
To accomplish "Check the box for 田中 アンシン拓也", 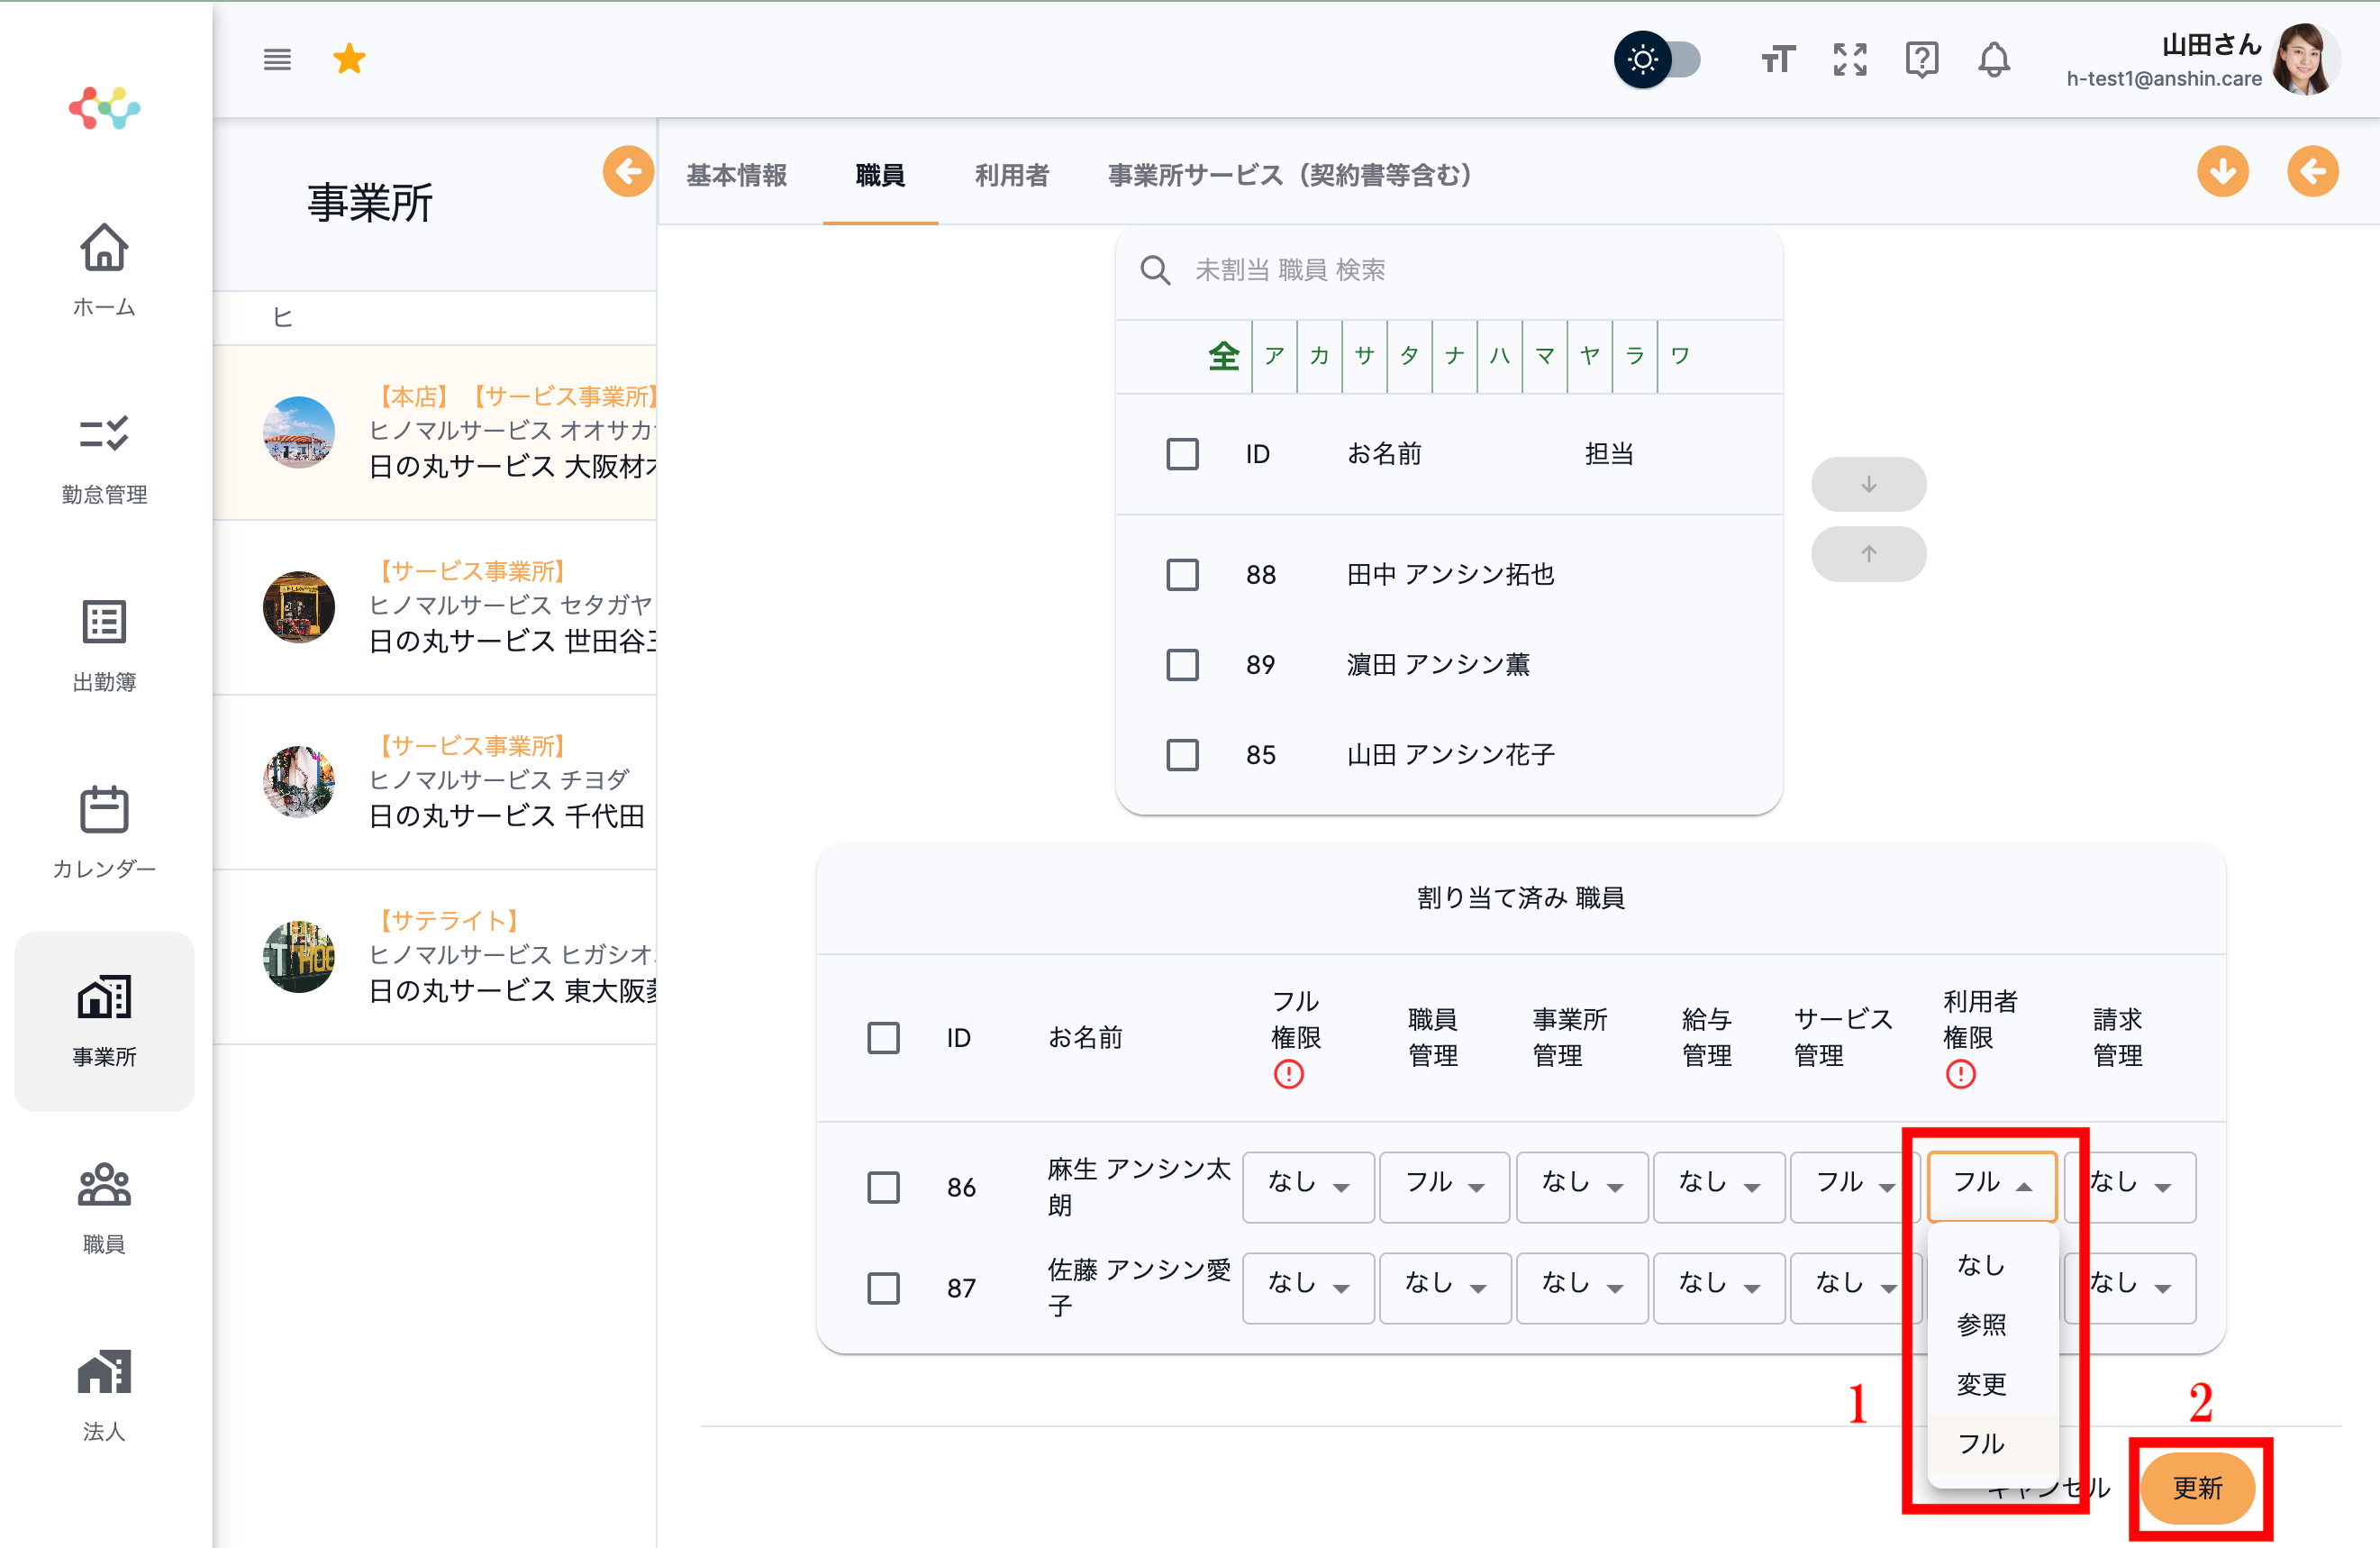I will click(x=1182, y=575).
